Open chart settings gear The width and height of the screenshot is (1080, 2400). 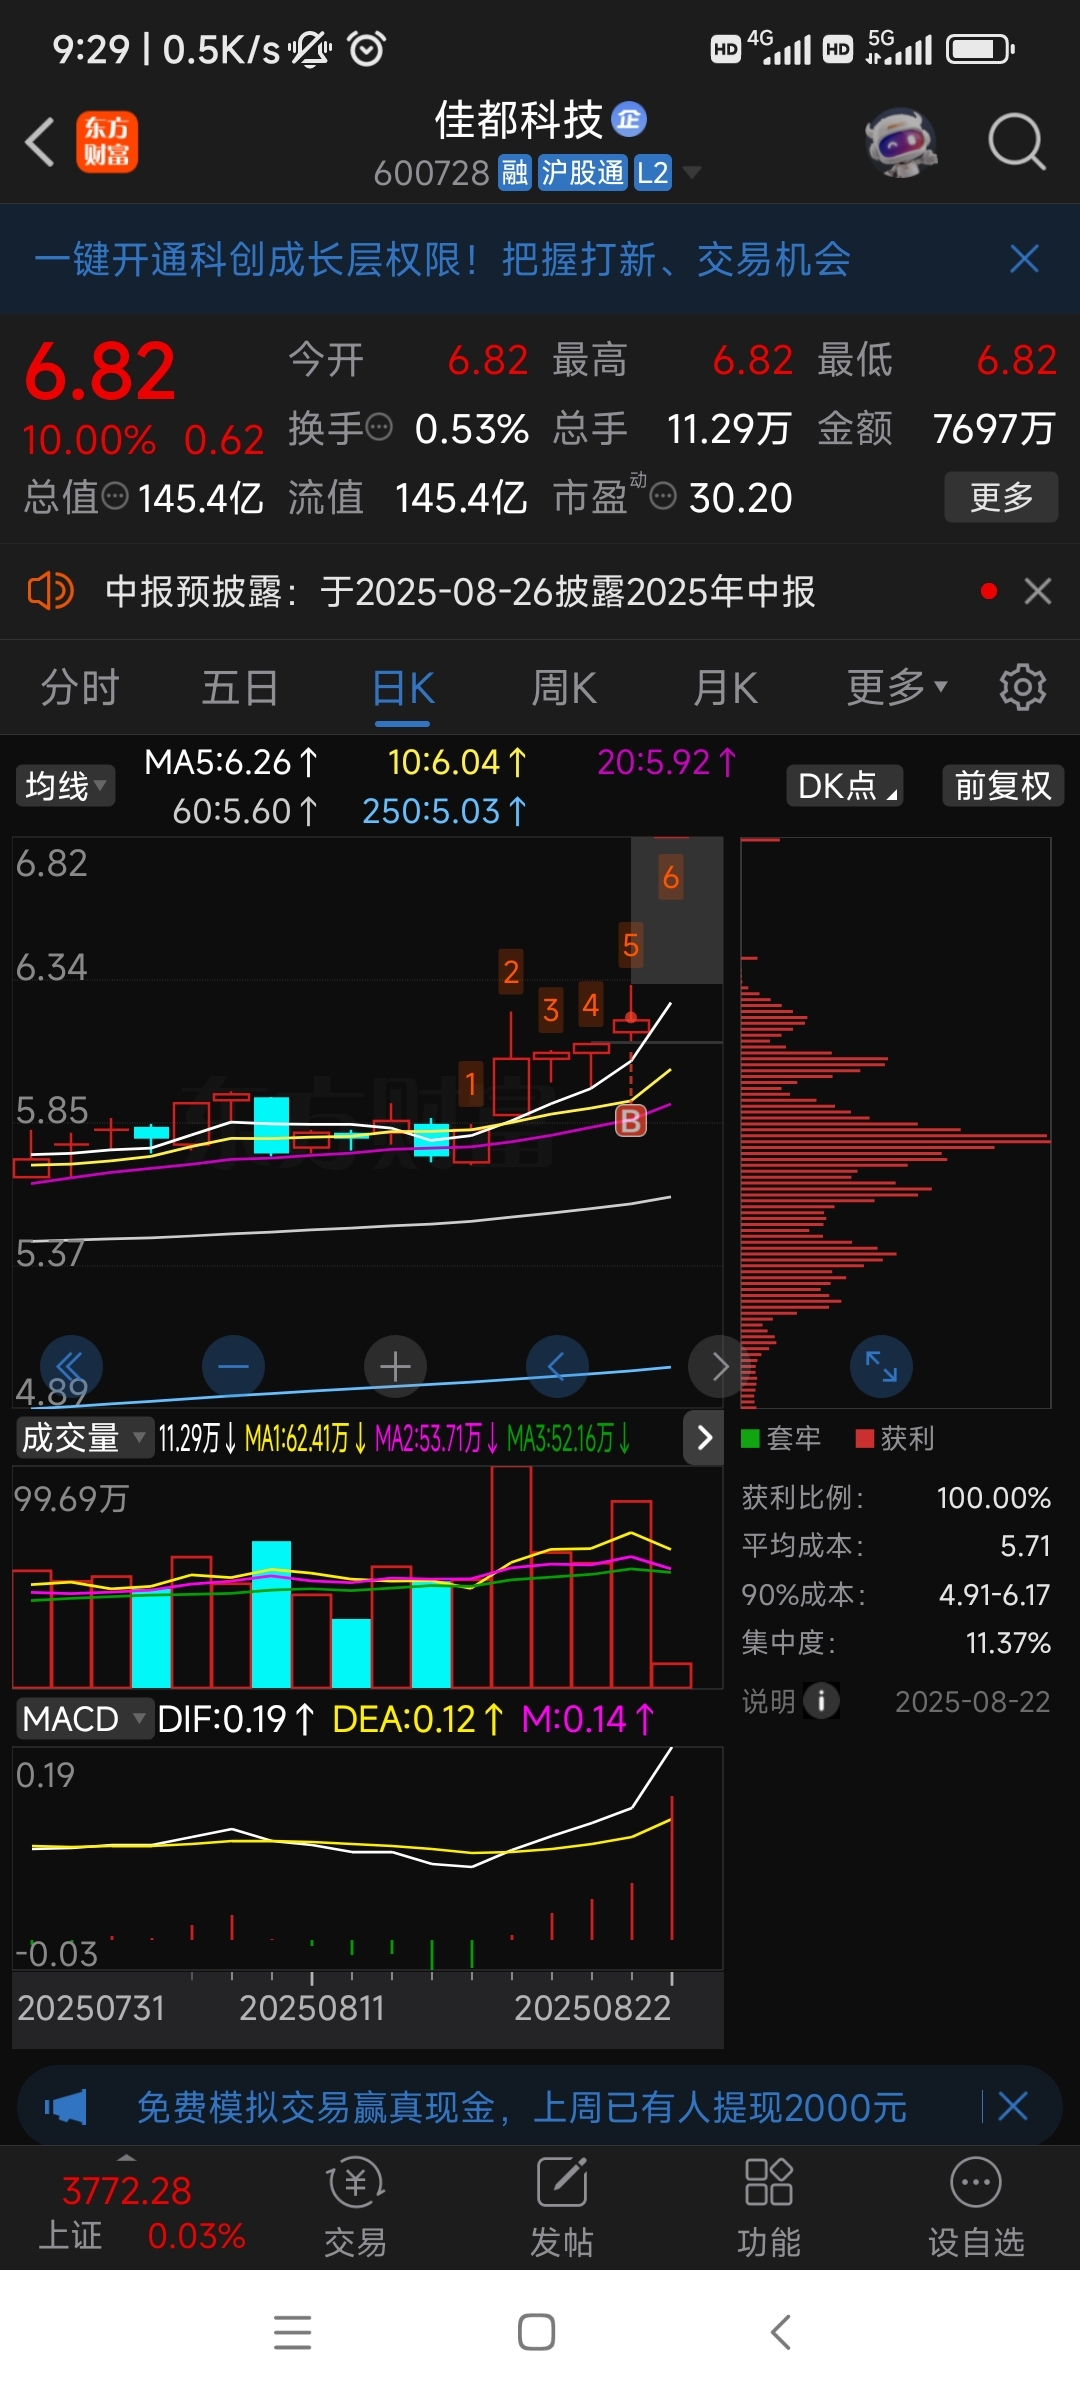coord(1023,687)
